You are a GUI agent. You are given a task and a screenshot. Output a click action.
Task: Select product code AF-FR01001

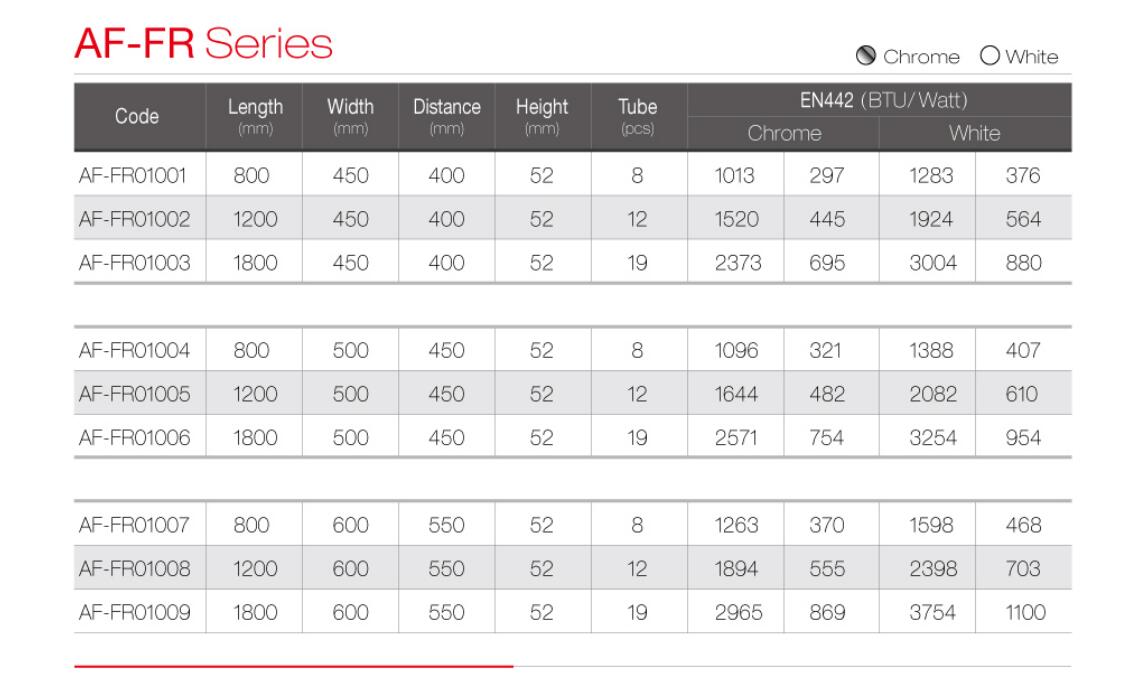[132, 175]
